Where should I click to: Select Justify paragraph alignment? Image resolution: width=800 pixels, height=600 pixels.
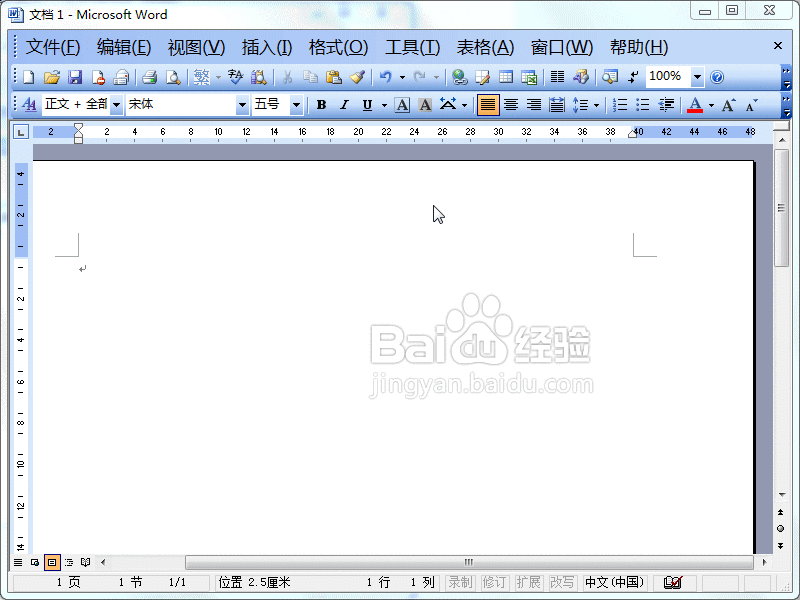[488, 105]
